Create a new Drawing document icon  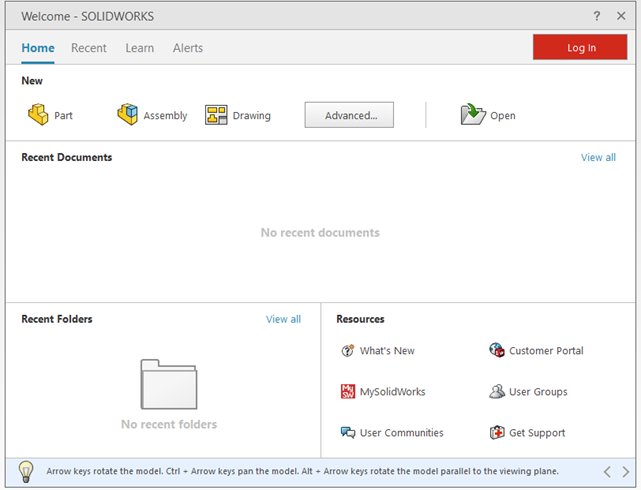coord(216,115)
